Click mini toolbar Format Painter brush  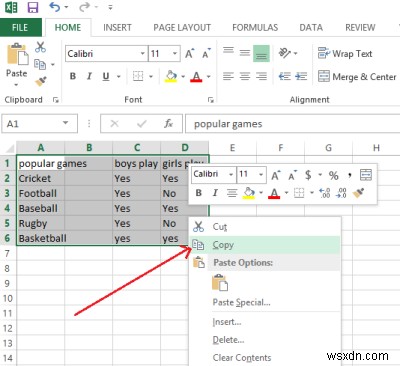(358, 193)
